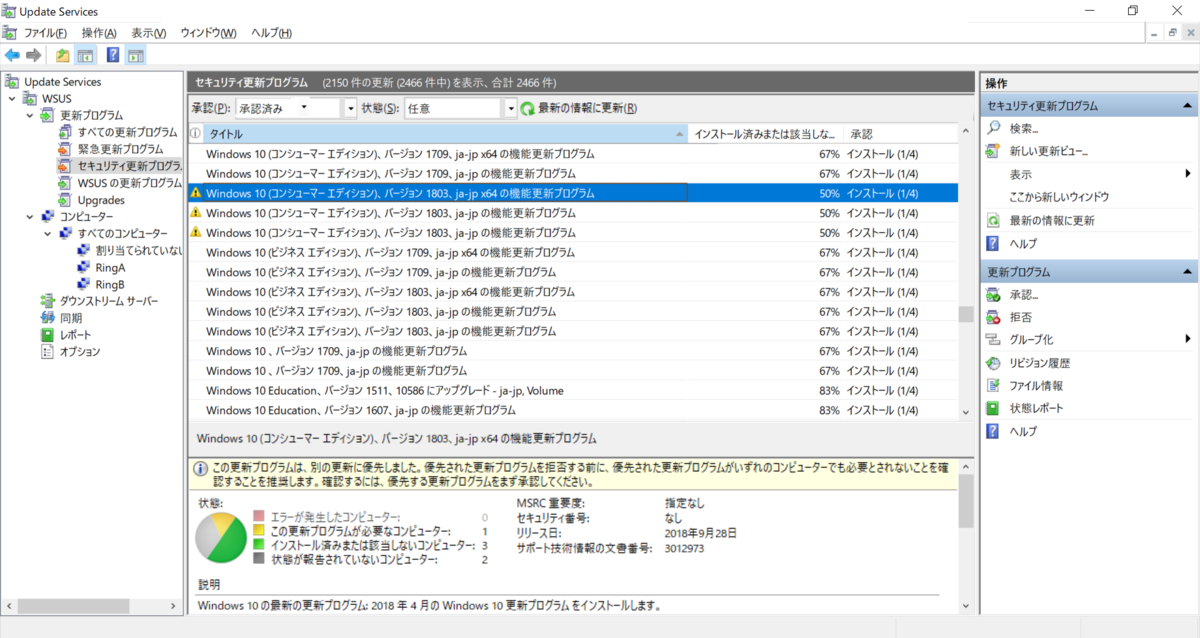
Task: Click the レポート icon in tree
Action: click(x=48, y=335)
